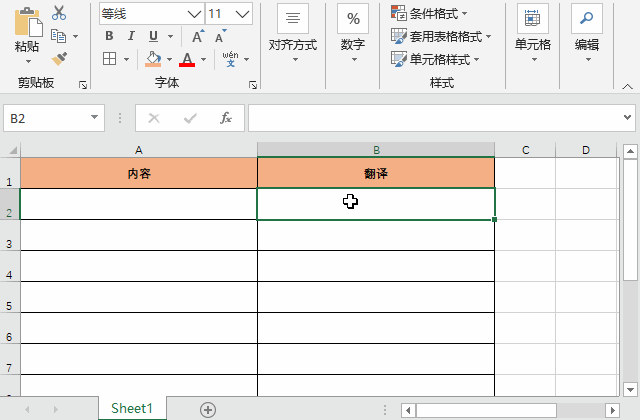This screenshot has height=420, width=640.
Task: Open the font name dropdown 等线
Action: tap(194, 14)
